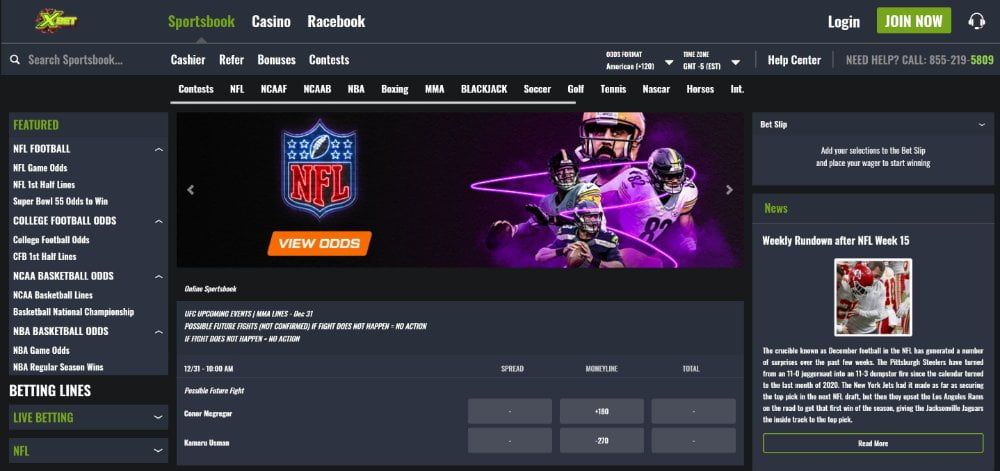Select Conor Mcgregor +190 moneyline
The height and width of the screenshot is (471, 1000).
coord(601,412)
